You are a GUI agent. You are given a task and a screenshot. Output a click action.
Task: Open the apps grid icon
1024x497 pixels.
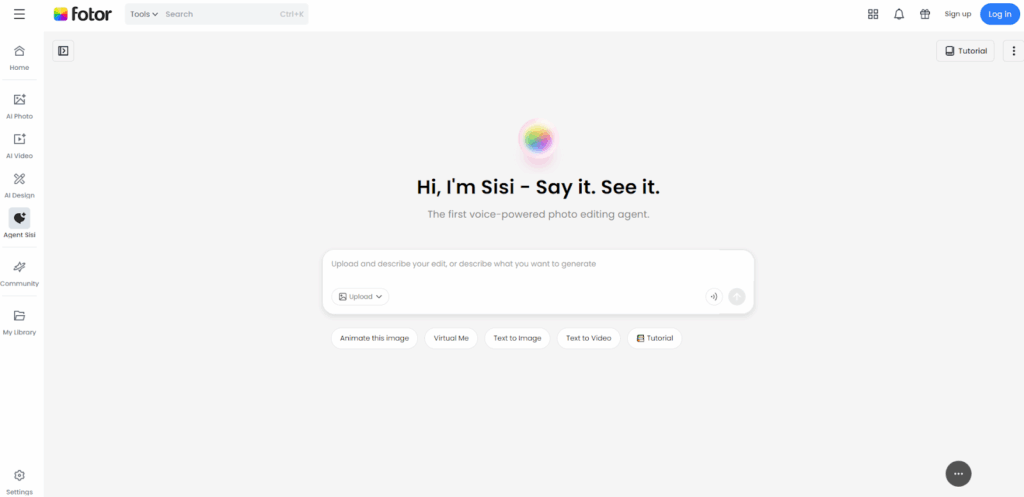[873, 14]
